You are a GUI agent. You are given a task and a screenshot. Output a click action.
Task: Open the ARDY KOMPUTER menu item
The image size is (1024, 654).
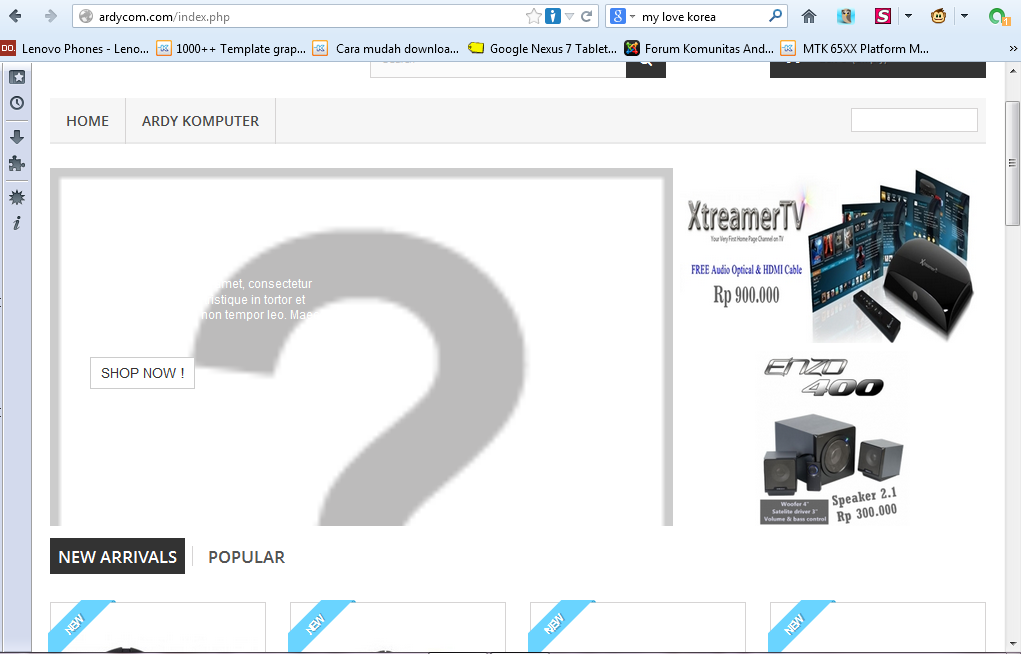[200, 120]
